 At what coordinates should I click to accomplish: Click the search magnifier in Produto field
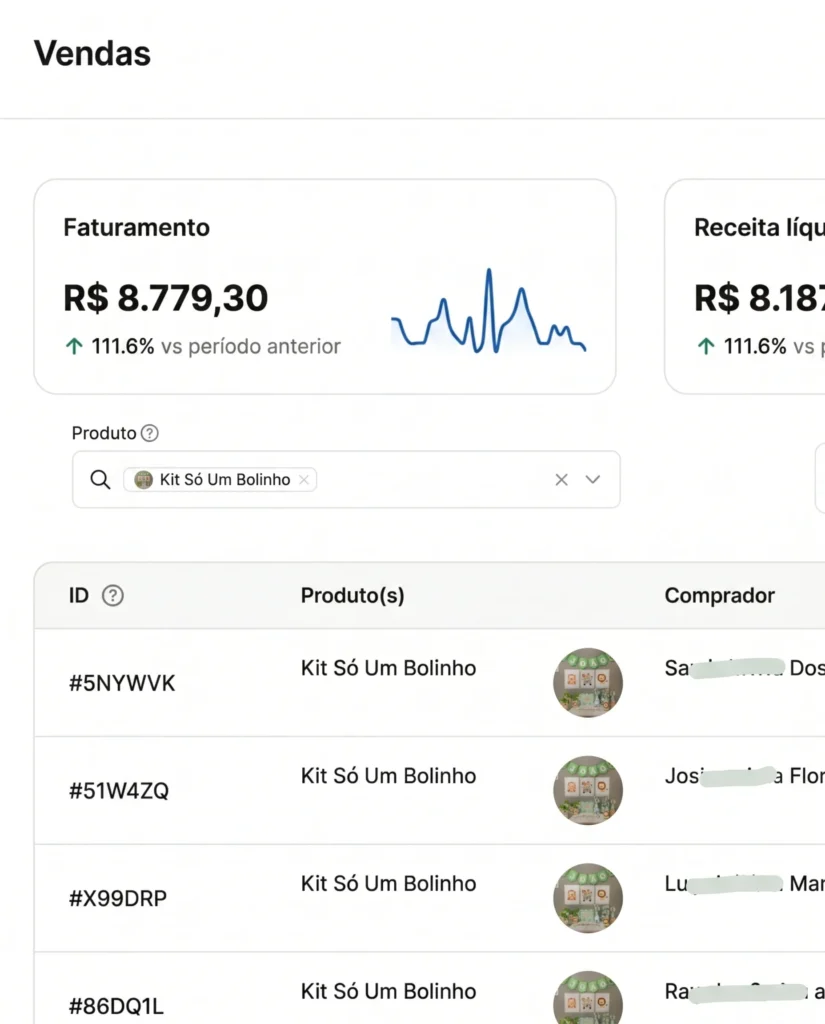click(100, 479)
